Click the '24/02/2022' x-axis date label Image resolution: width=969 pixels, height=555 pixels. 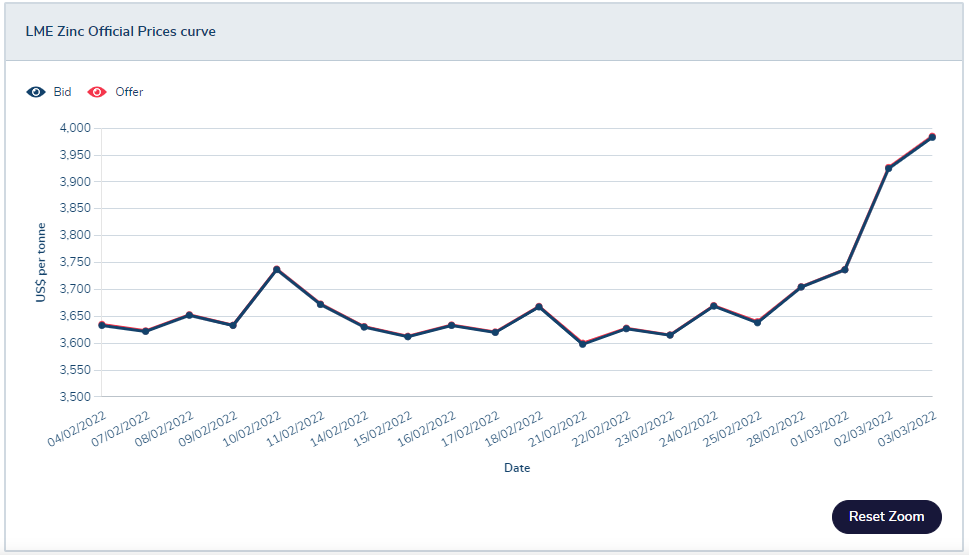[689, 428]
